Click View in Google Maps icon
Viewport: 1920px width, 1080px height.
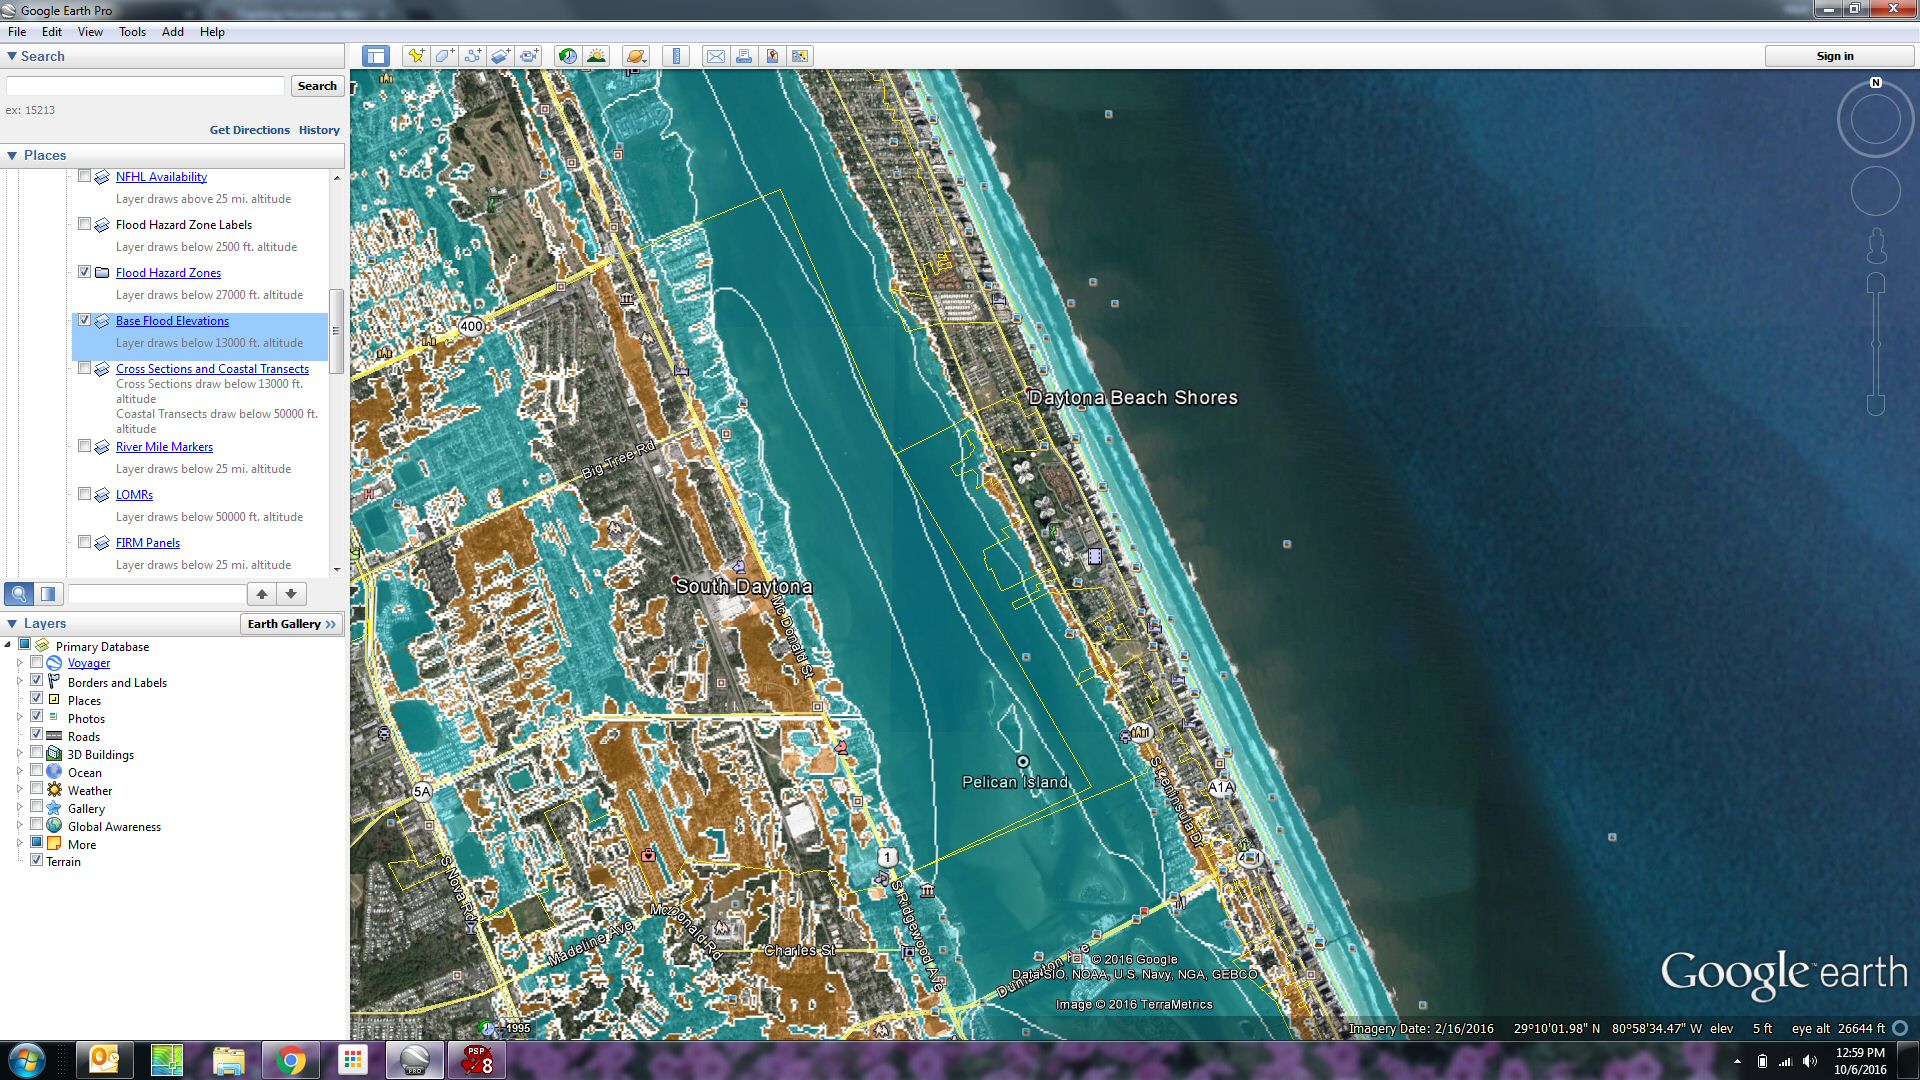800,56
